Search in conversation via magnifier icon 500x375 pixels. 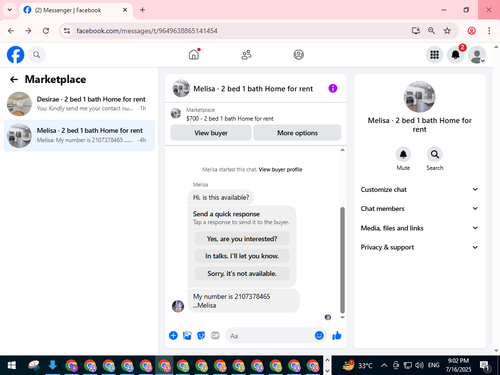pos(435,154)
